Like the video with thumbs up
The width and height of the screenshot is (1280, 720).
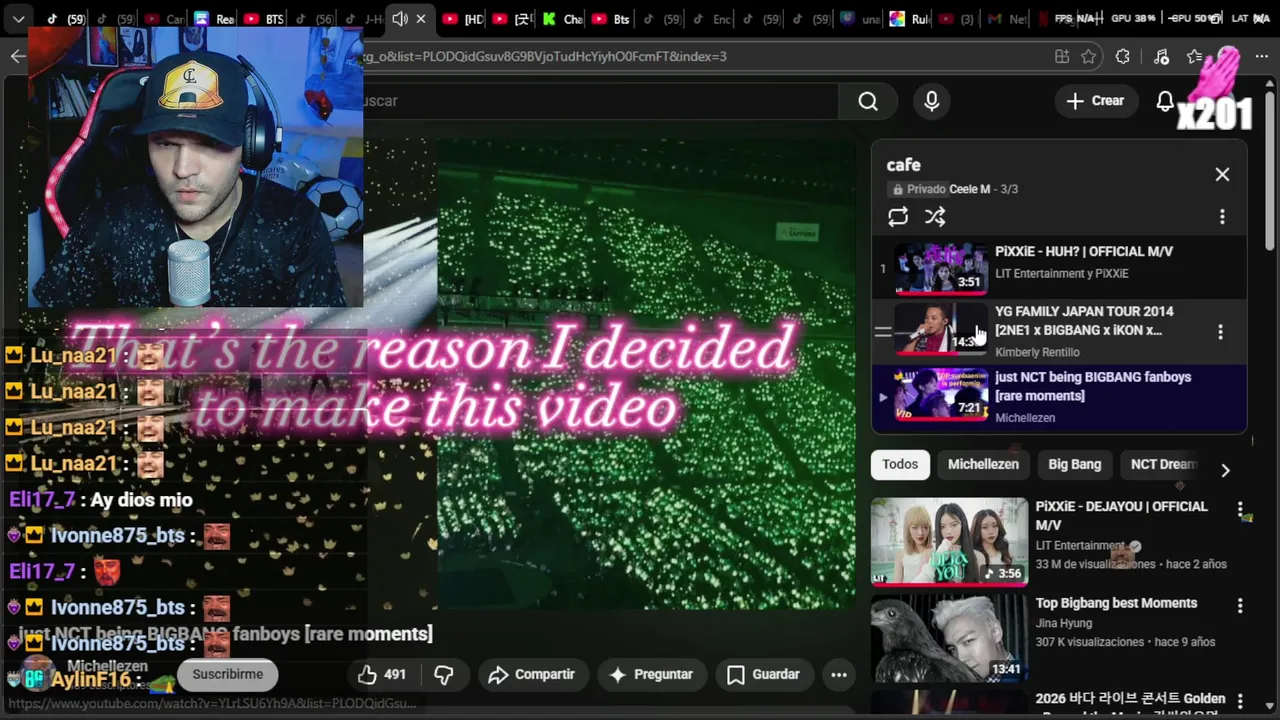click(x=382, y=675)
